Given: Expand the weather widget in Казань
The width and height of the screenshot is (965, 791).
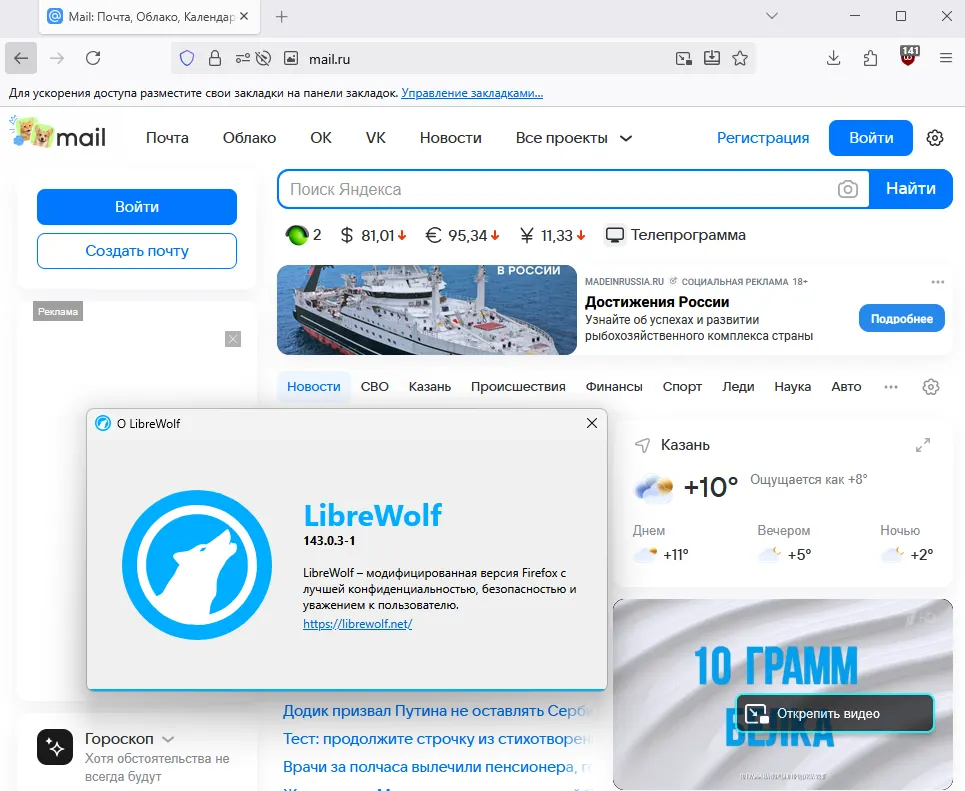Looking at the screenshot, I should coord(923,445).
